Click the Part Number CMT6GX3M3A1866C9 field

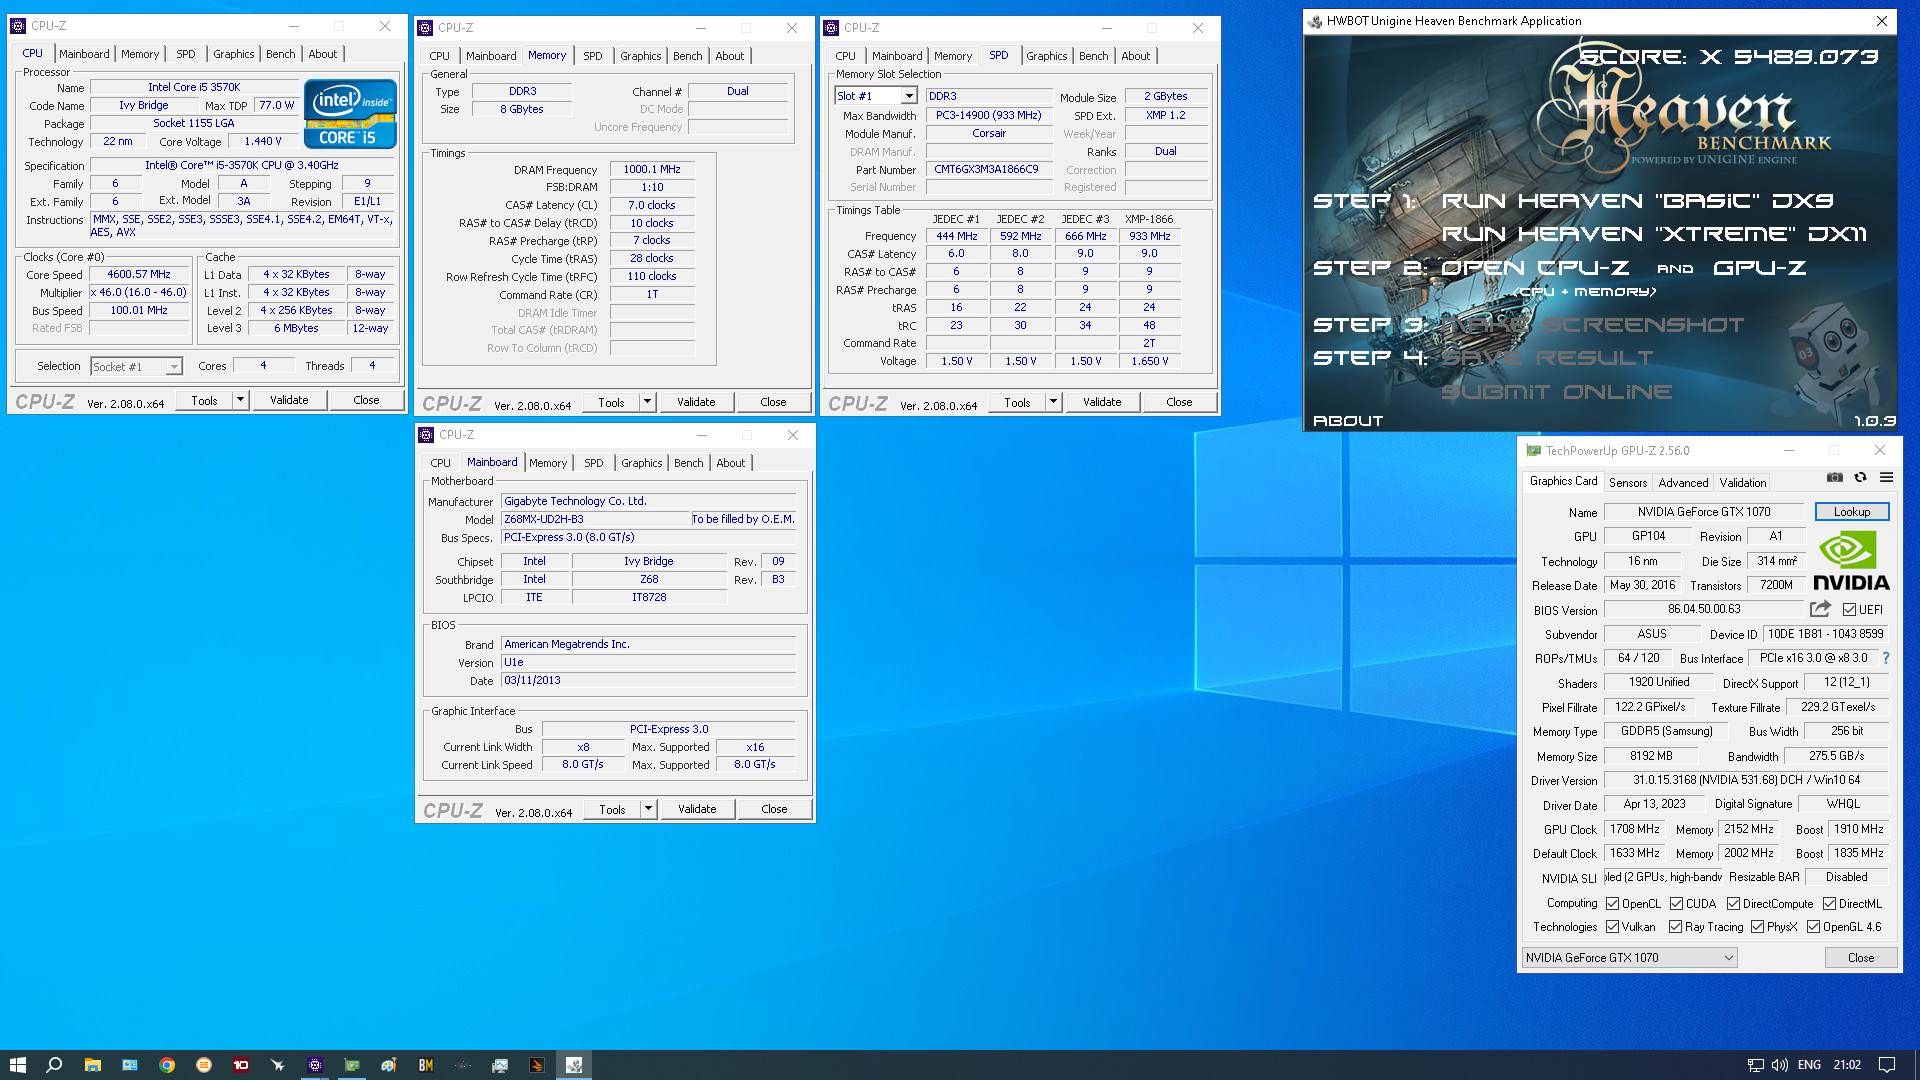[x=988, y=170]
